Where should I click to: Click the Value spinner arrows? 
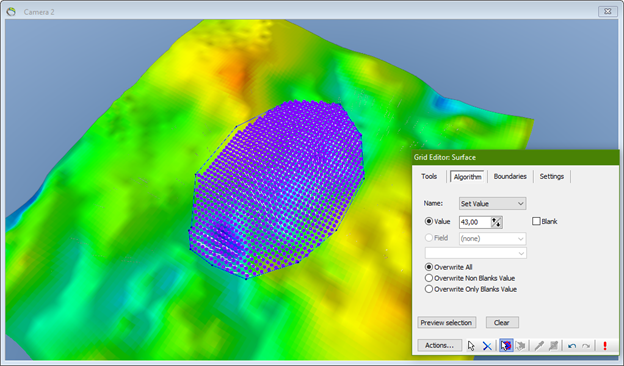(496, 222)
